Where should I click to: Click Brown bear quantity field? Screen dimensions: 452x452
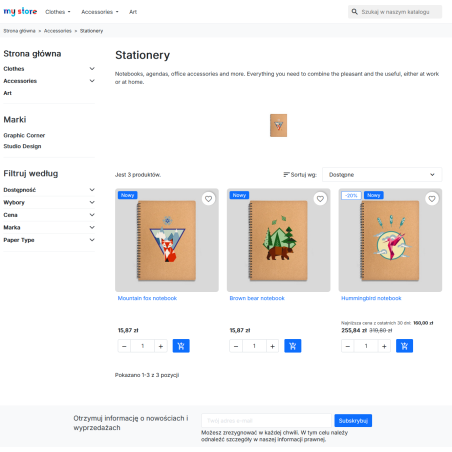click(254, 346)
